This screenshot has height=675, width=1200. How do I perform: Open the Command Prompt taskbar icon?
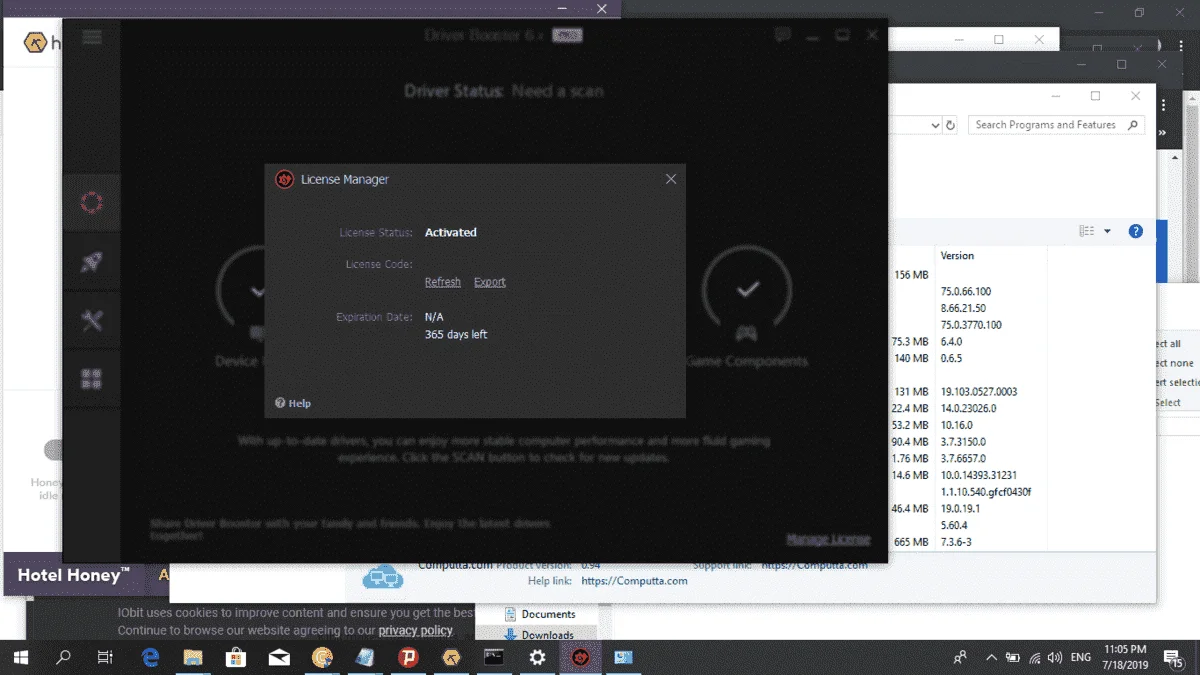click(494, 658)
